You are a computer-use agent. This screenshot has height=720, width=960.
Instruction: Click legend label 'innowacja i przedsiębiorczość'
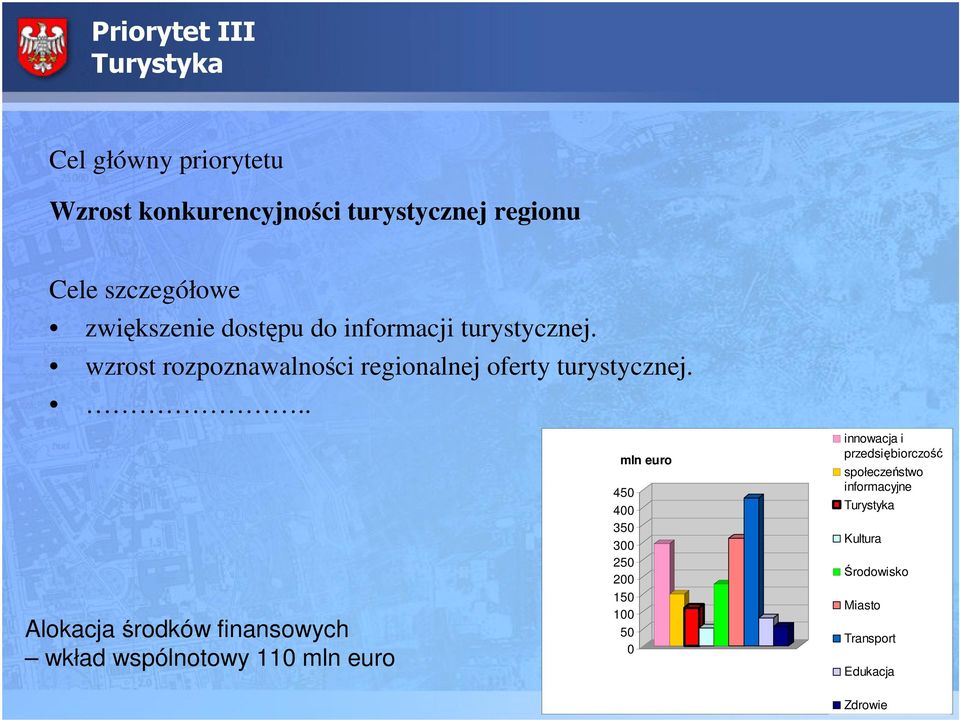click(893, 446)
